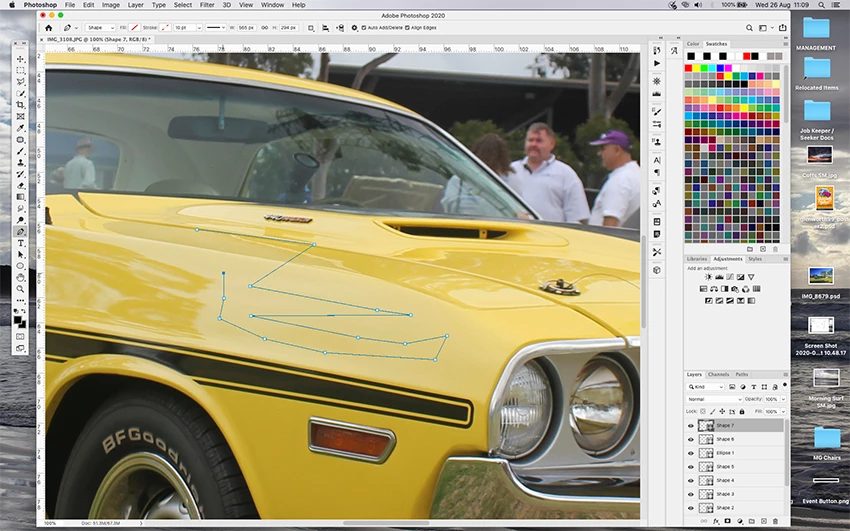
Task: Open the MANAGEMENT folder on desktop
Action: [816, 34]
